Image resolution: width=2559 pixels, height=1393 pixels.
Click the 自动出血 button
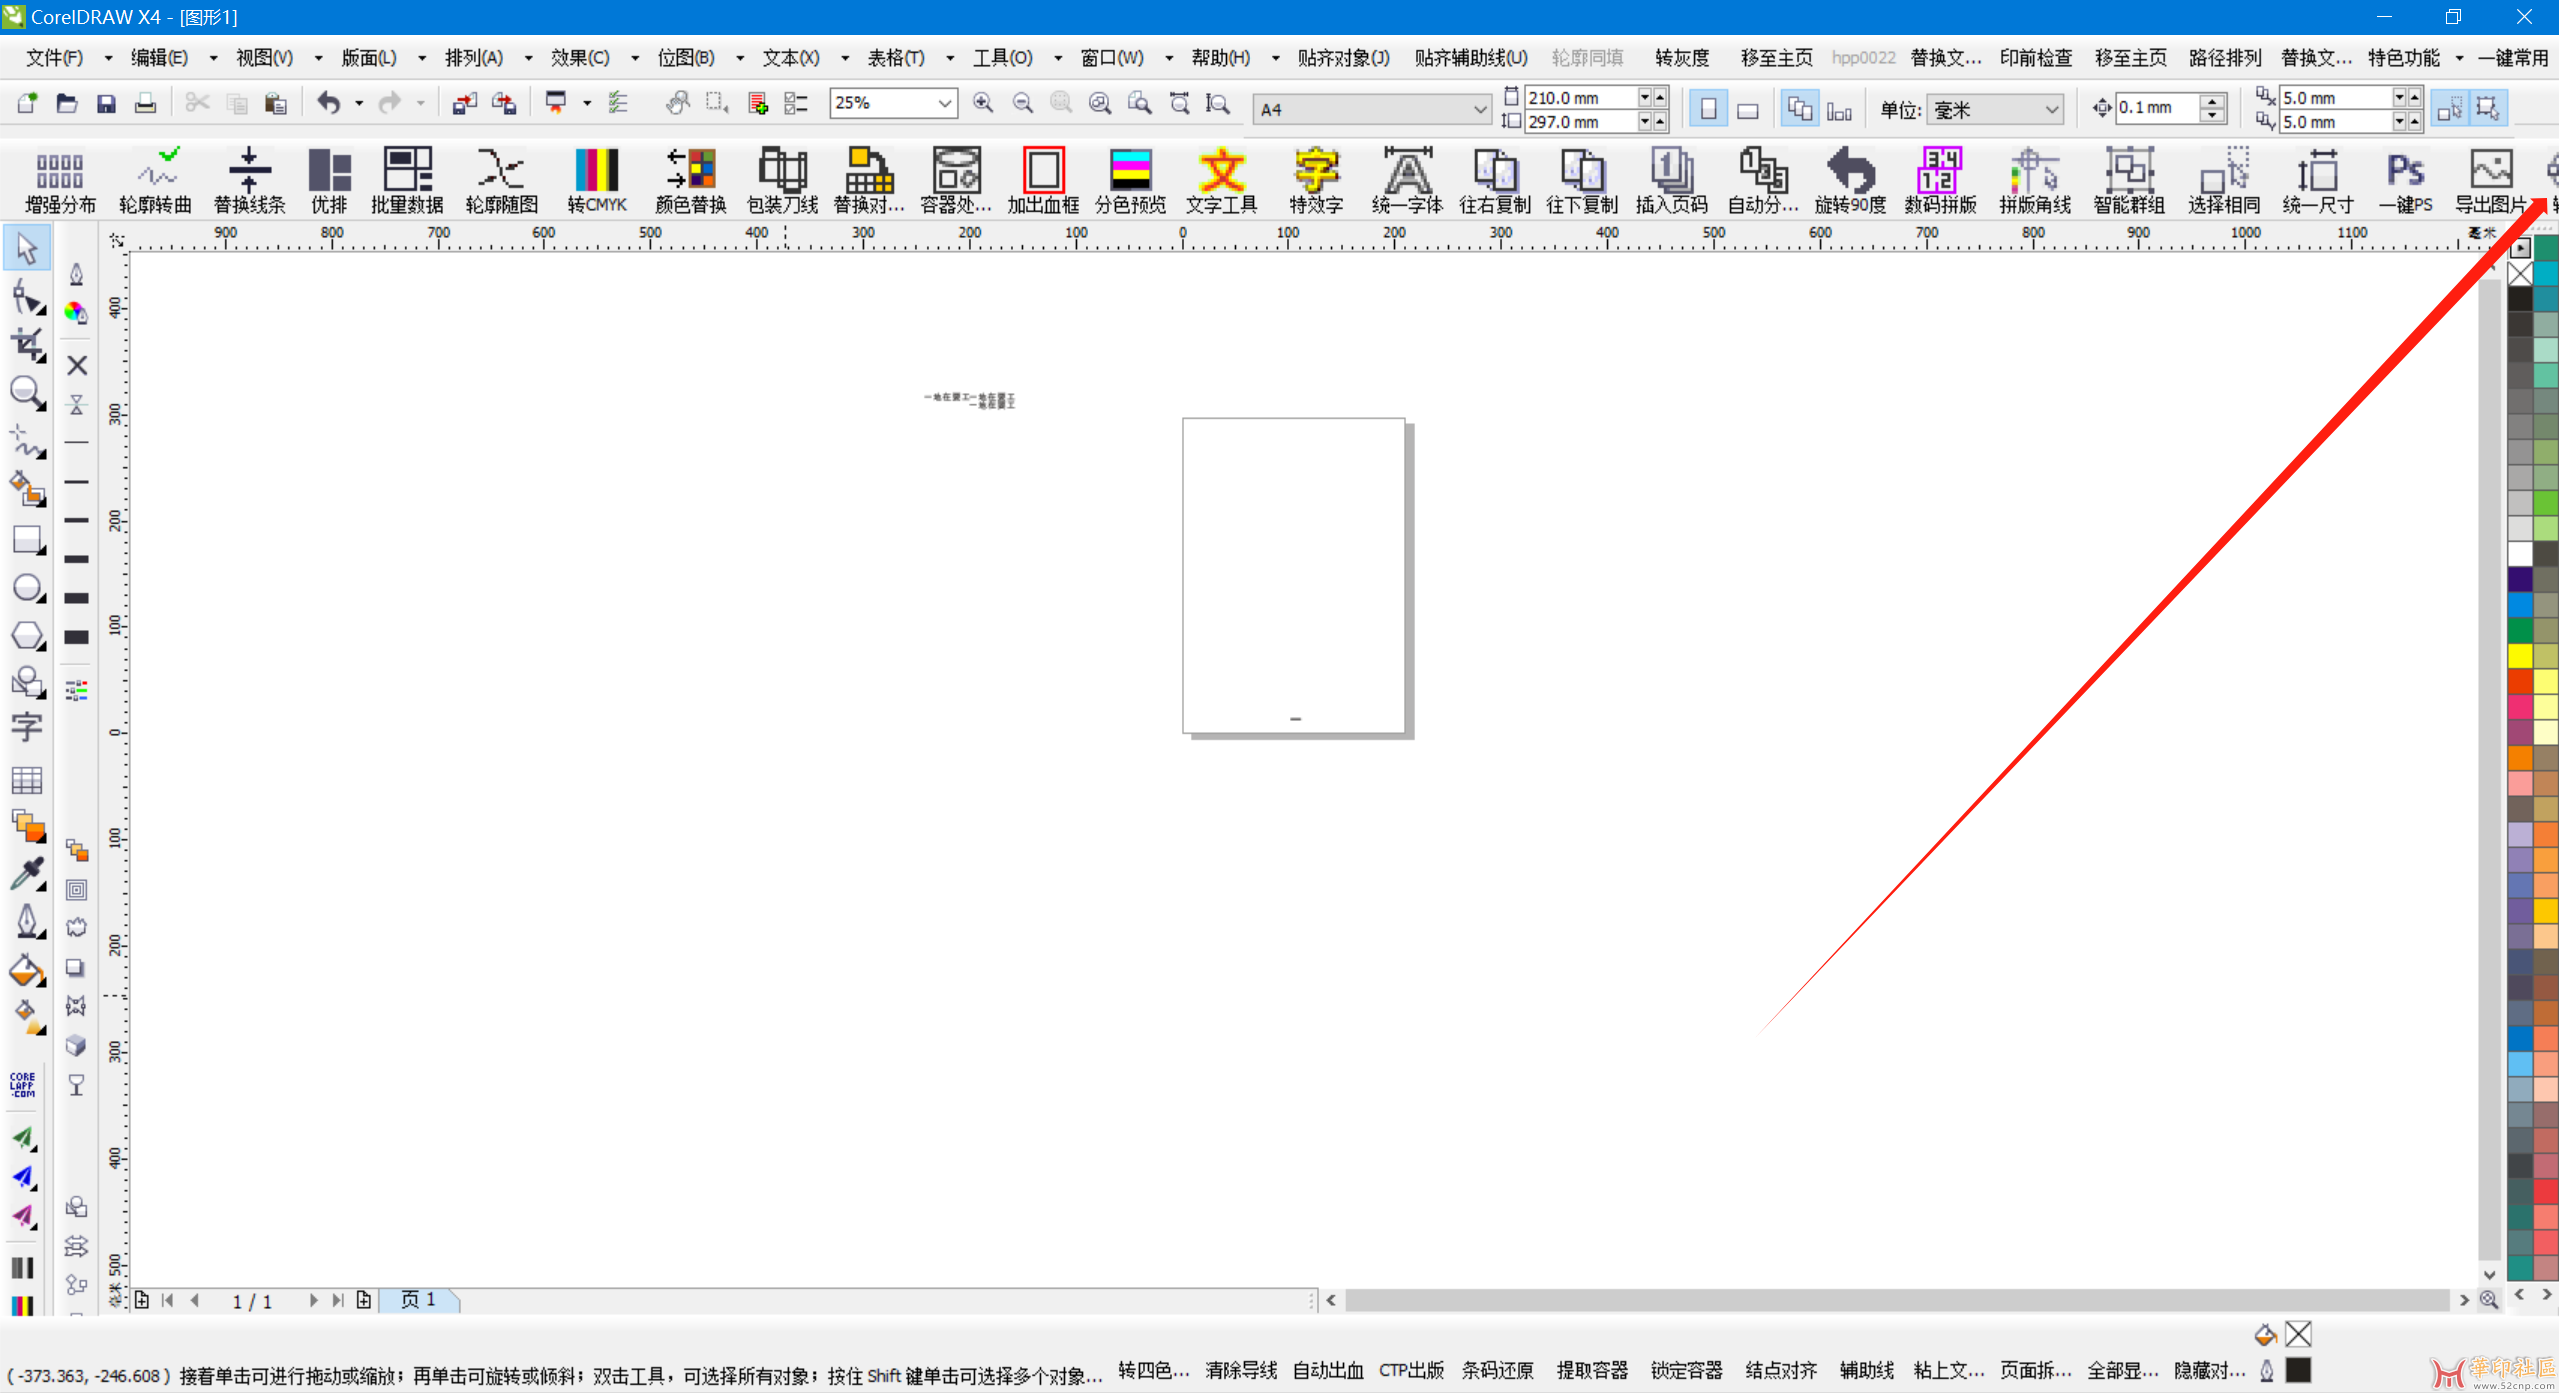[x=1328, y=1370]
